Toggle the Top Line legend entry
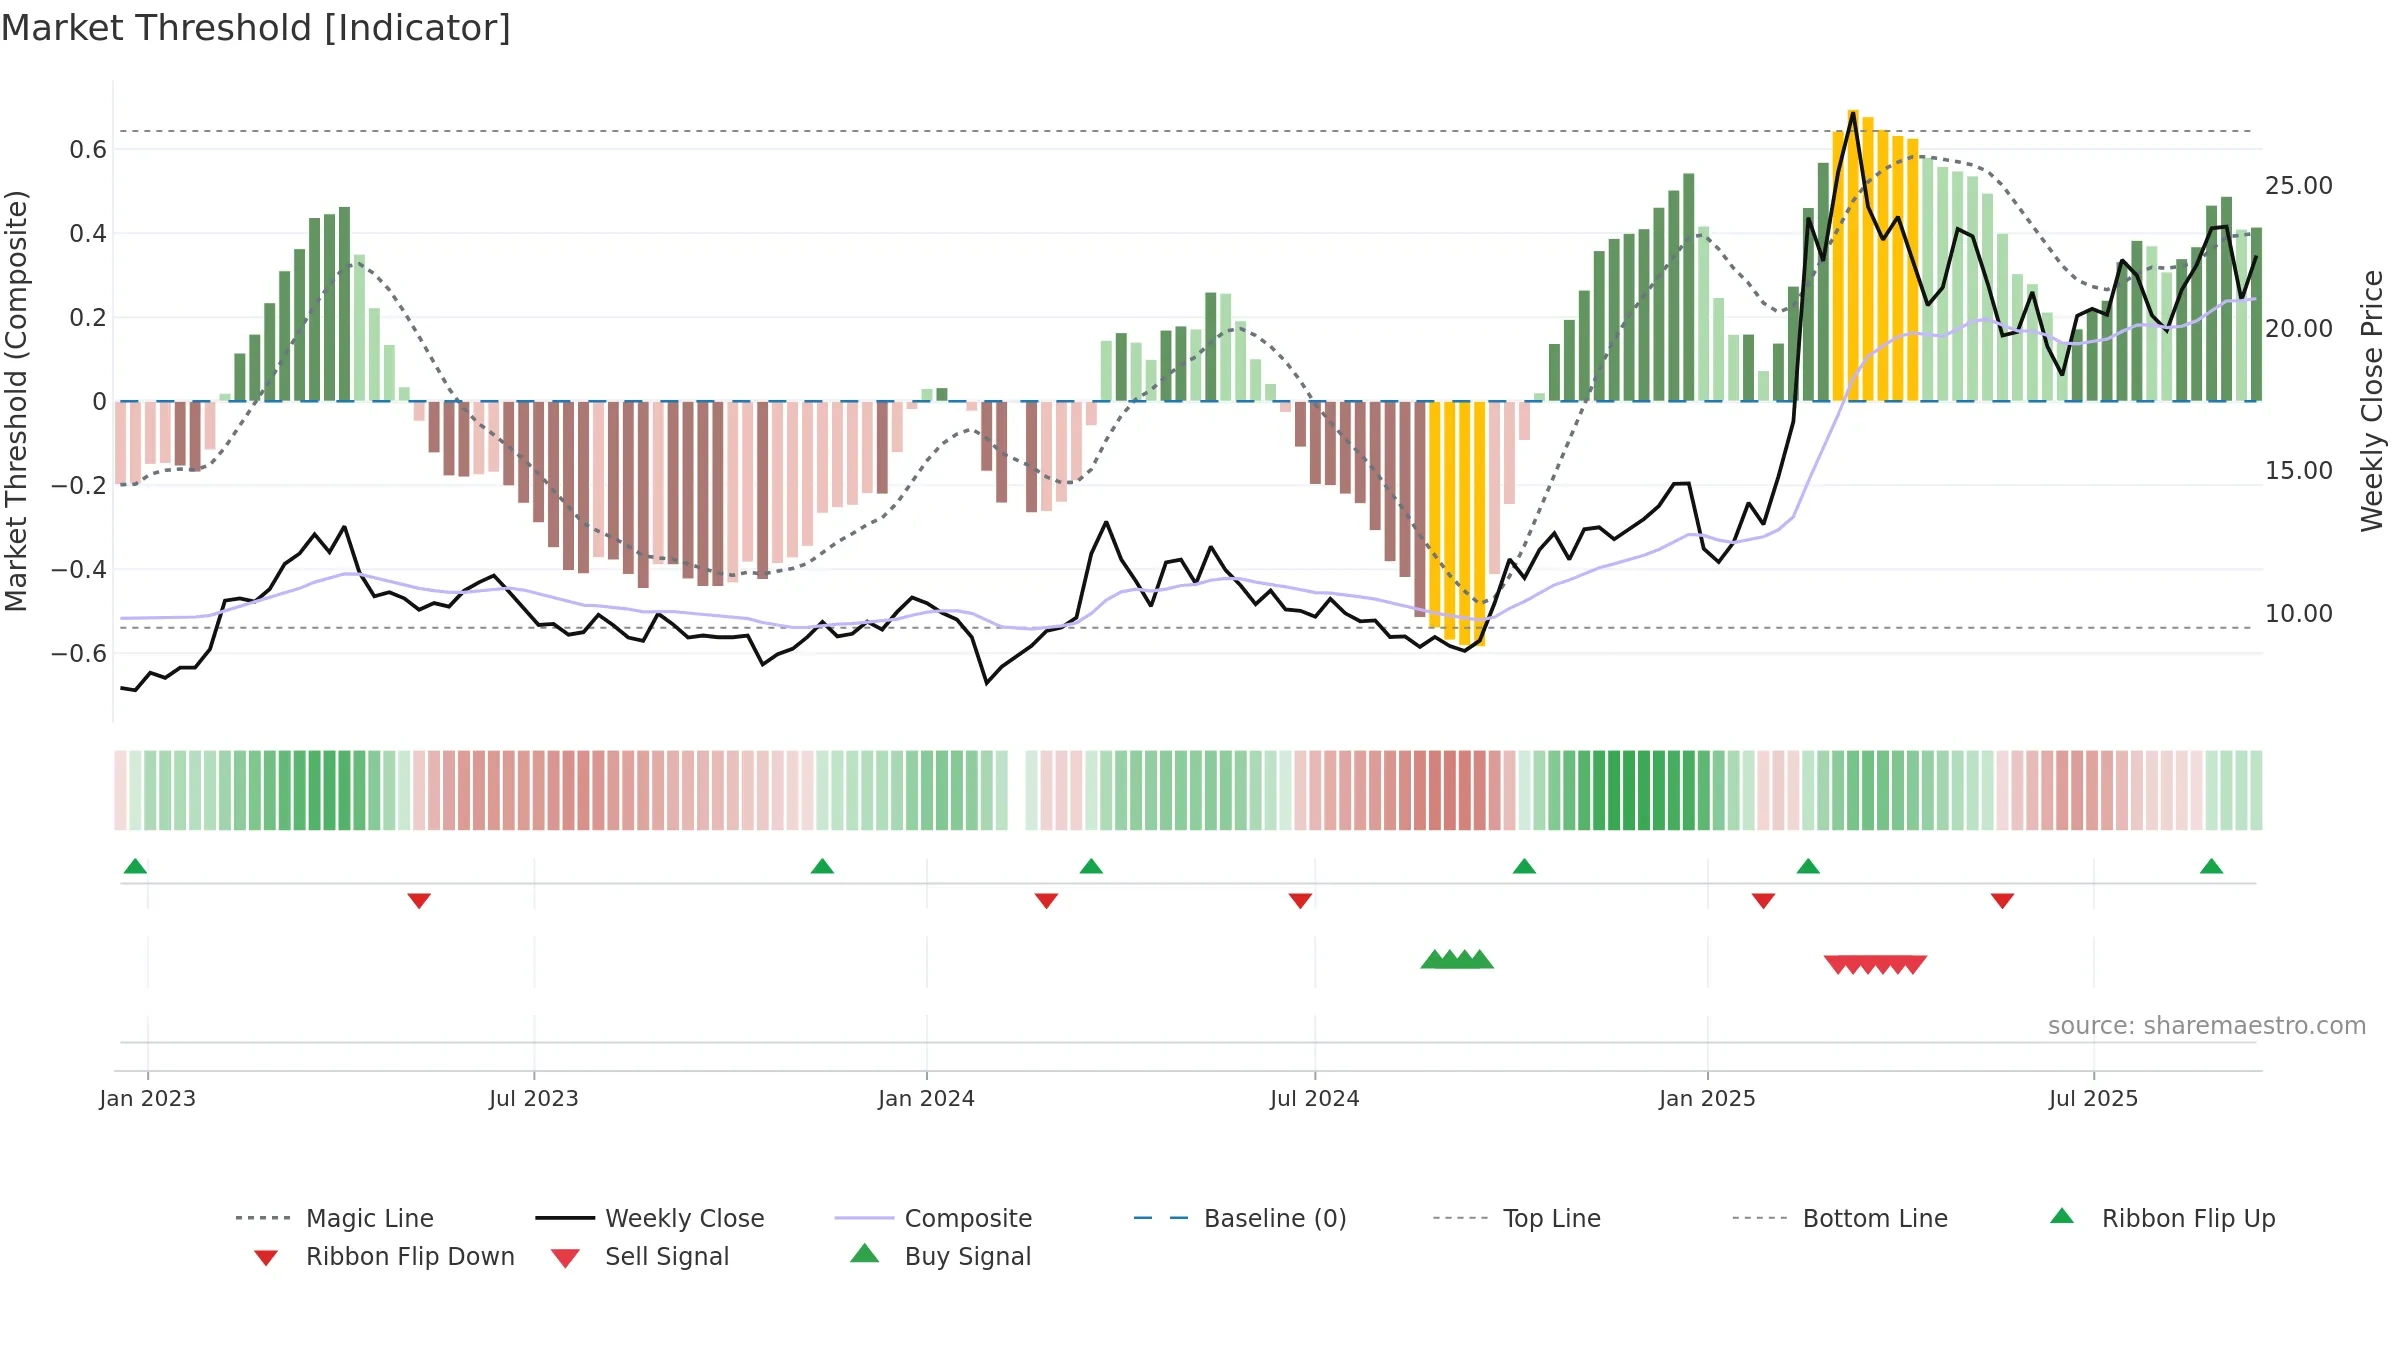Image resolution: width=2400 pixels, height=1350 pixels. click(1517, 1218)
